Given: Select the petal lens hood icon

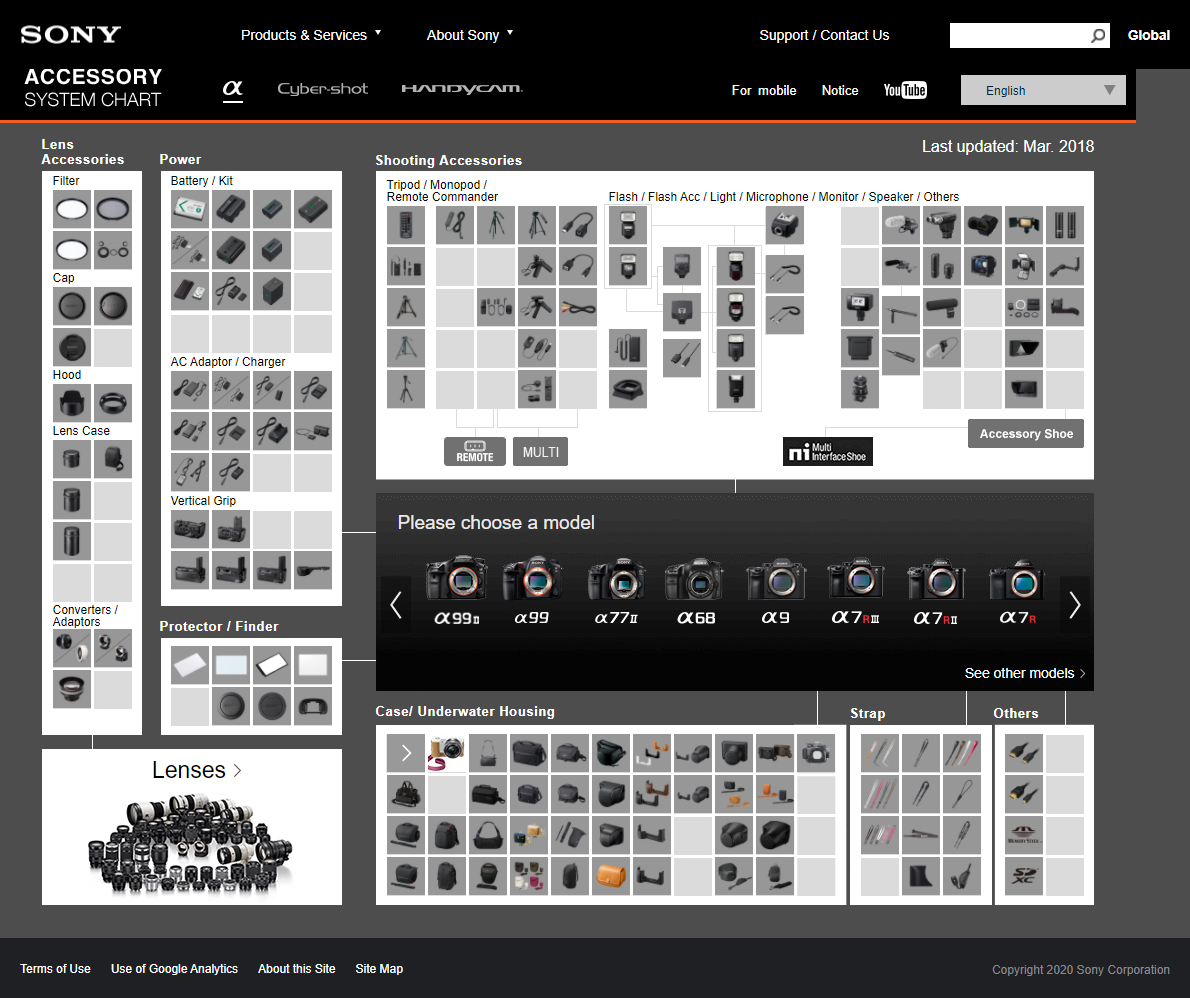Looking at the screenshot, I should pyautogui.click(x=72, y=403).
